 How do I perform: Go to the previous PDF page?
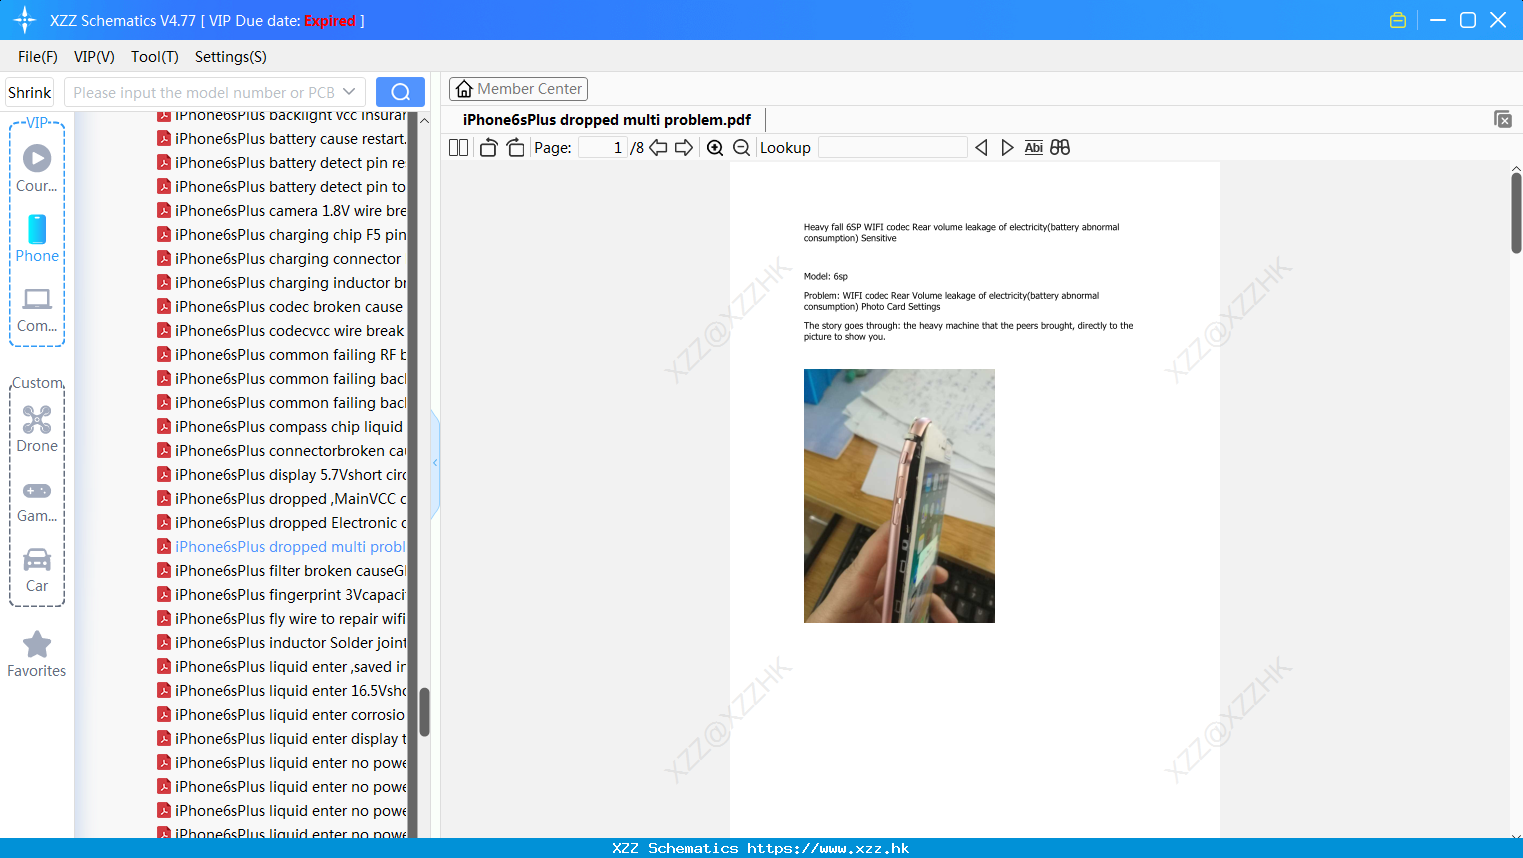coord(658,148)
